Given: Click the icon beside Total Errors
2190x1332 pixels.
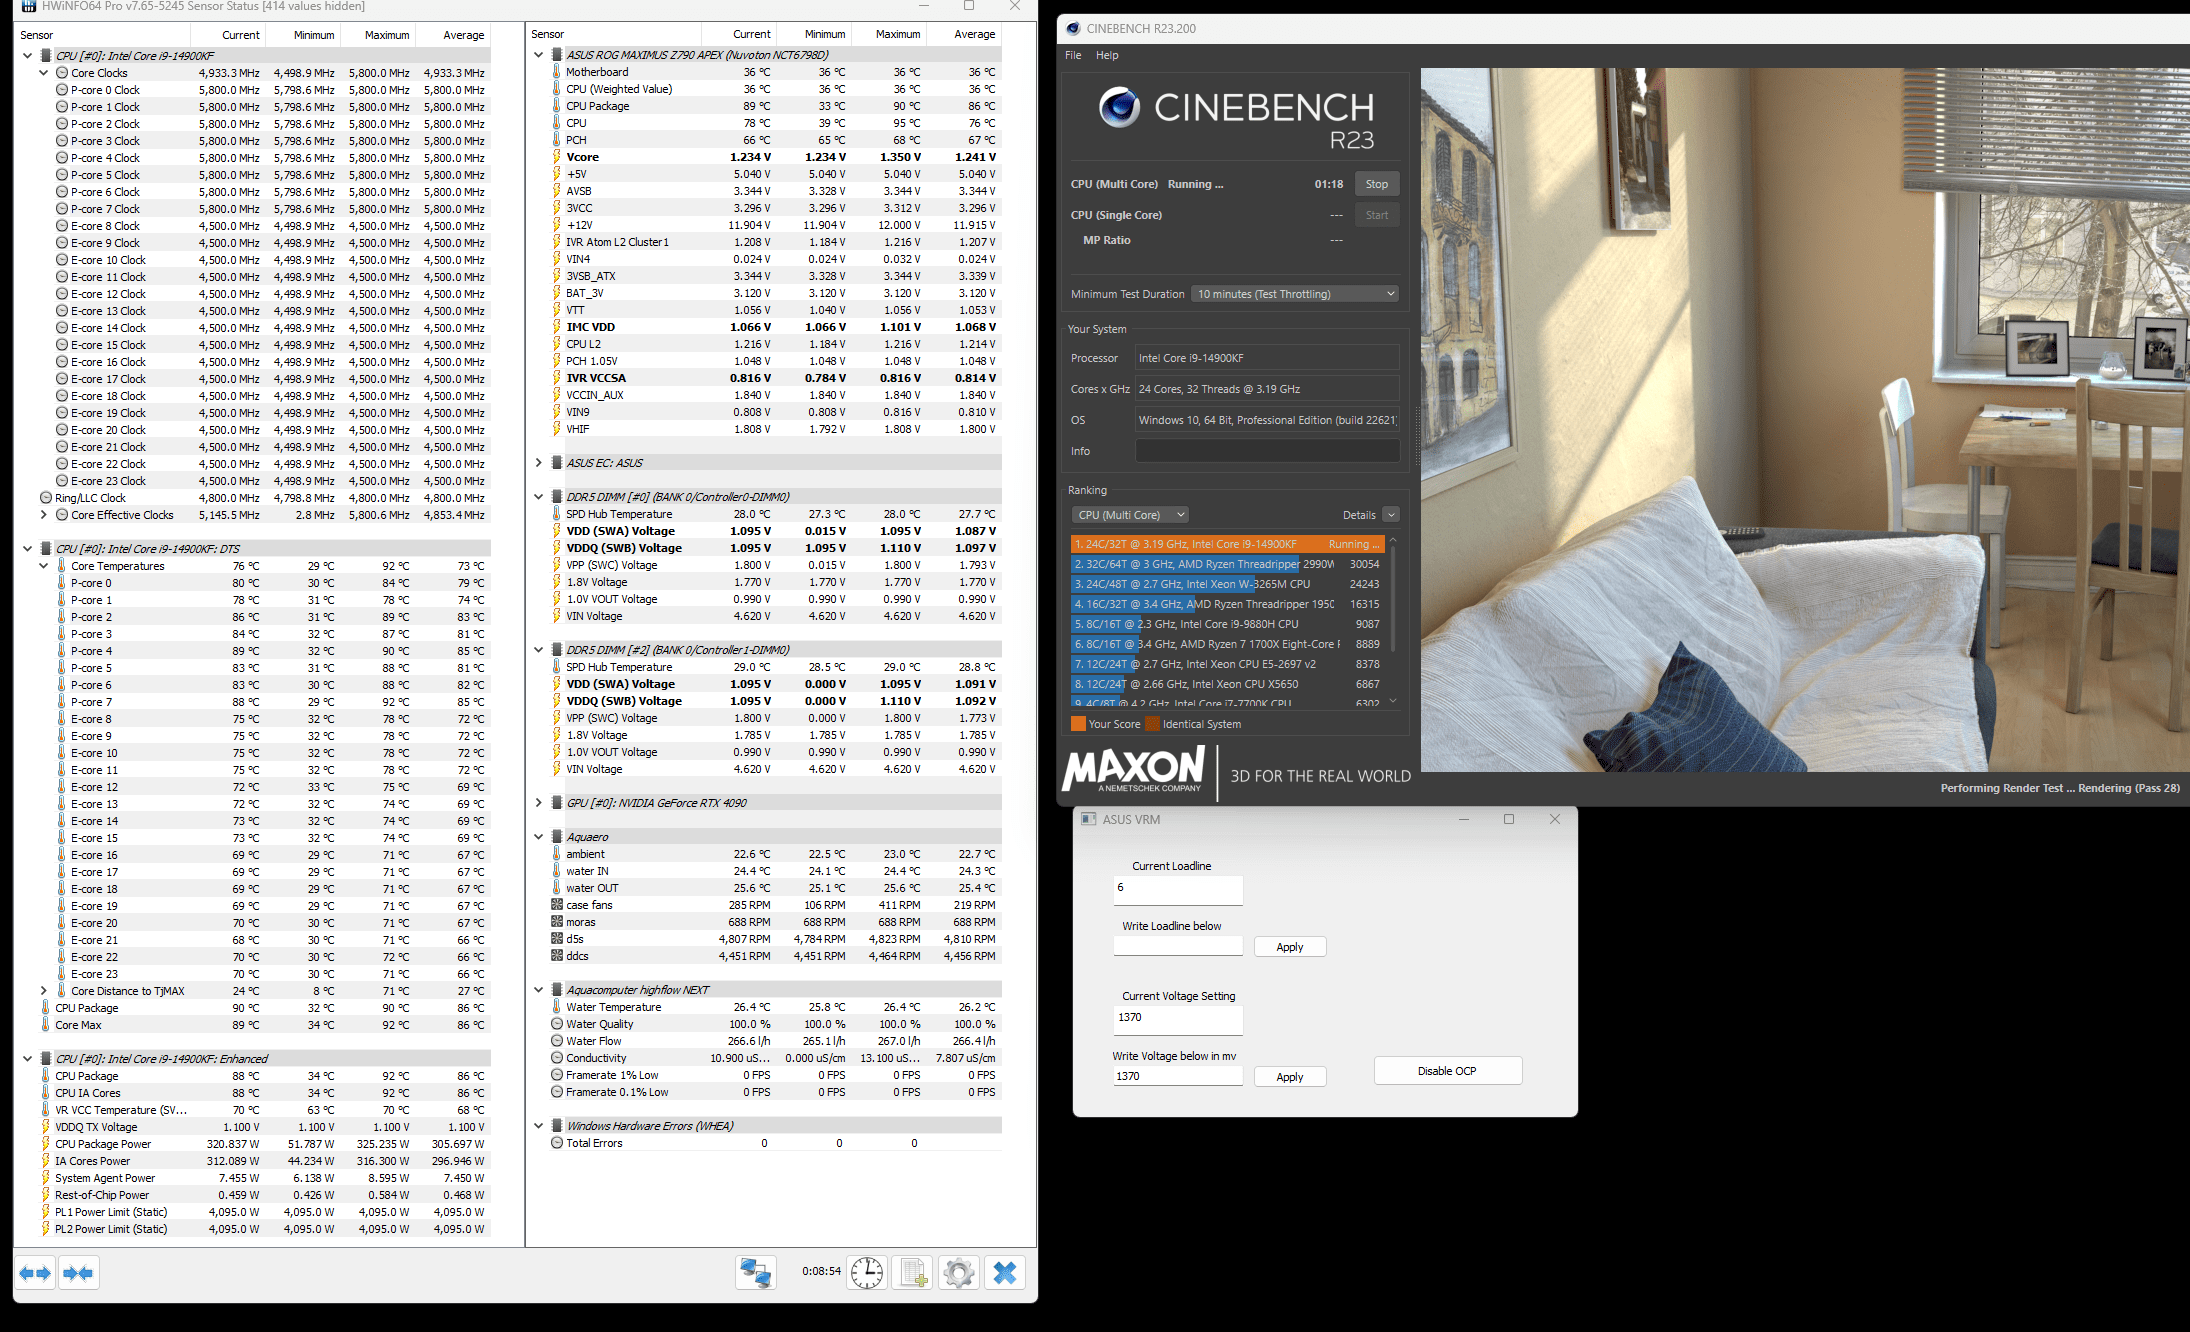Looking at the screenshot, I should coord(557,1143).
